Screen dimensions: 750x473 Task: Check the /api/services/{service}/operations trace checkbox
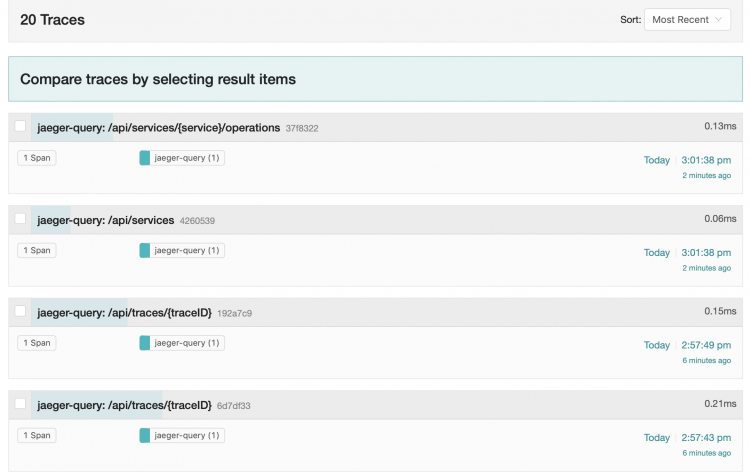pos(20,127)
